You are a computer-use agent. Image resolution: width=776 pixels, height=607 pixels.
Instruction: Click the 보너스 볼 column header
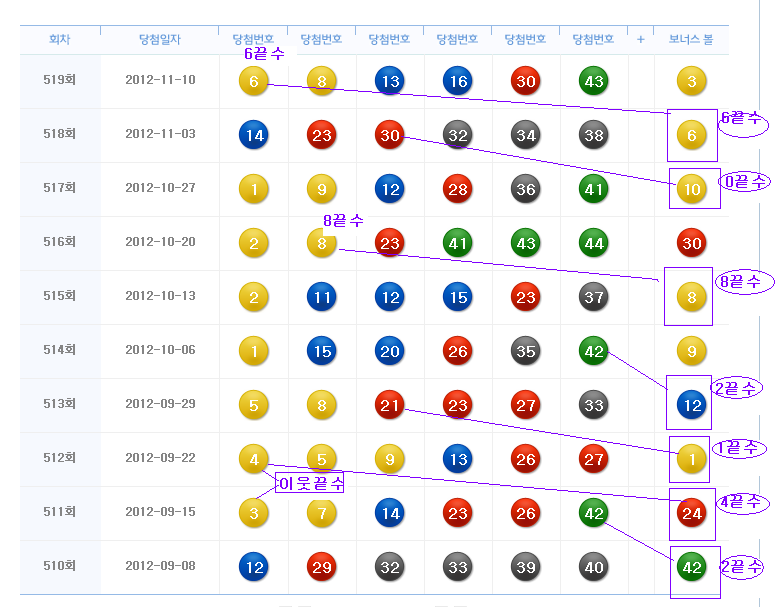[x=691, y=40]
